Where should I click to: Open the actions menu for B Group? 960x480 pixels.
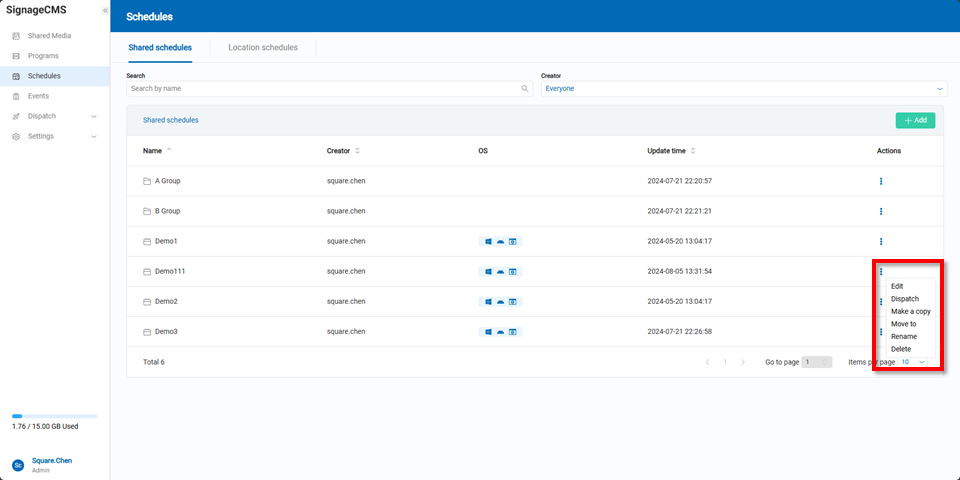[880, 211]
